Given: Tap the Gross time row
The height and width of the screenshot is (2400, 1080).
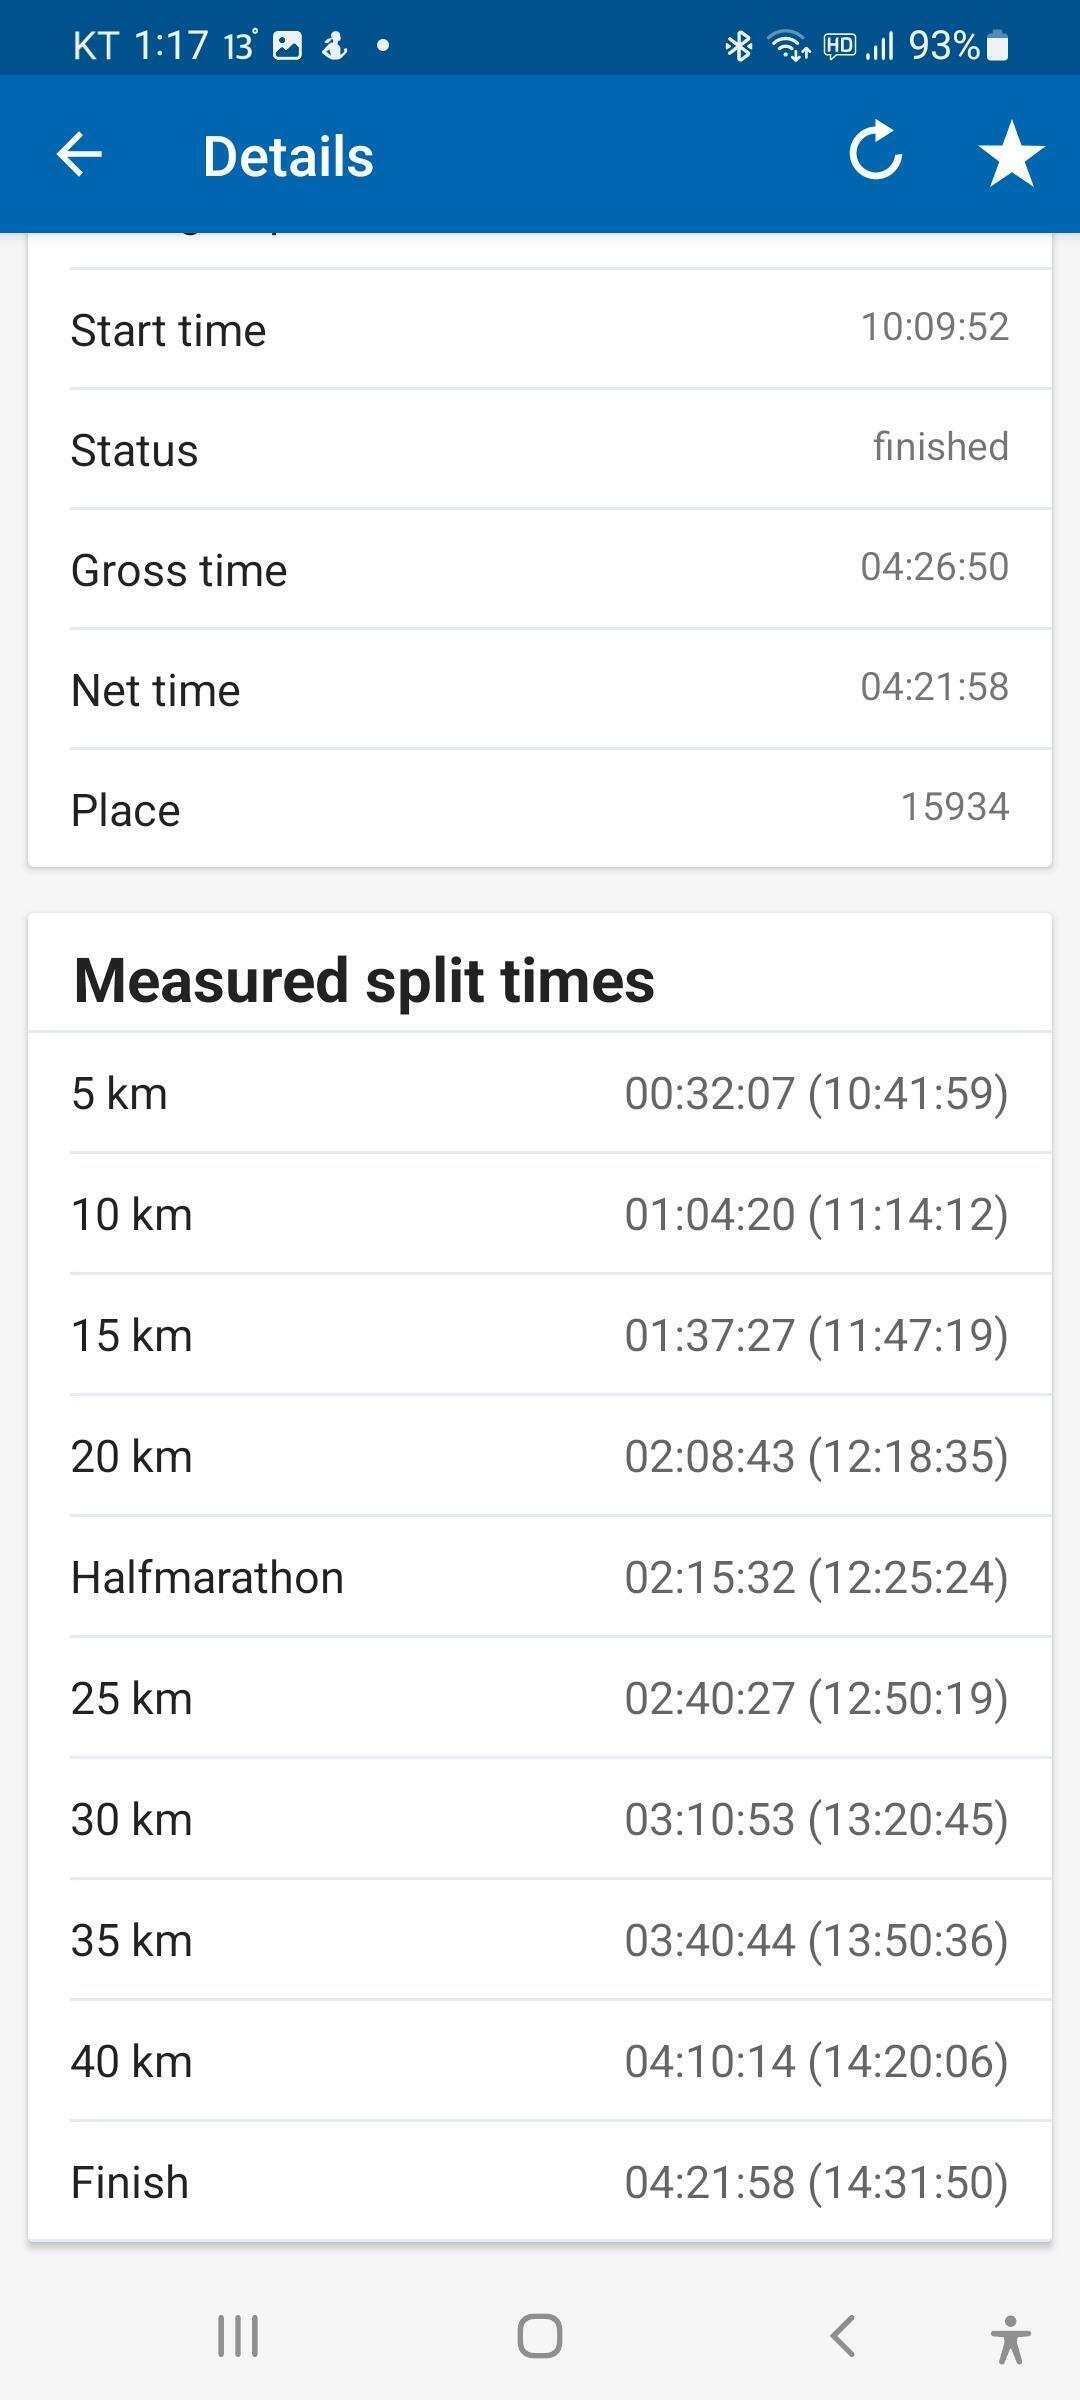Looking at the screenshot, I should click(x=540, y=570).
